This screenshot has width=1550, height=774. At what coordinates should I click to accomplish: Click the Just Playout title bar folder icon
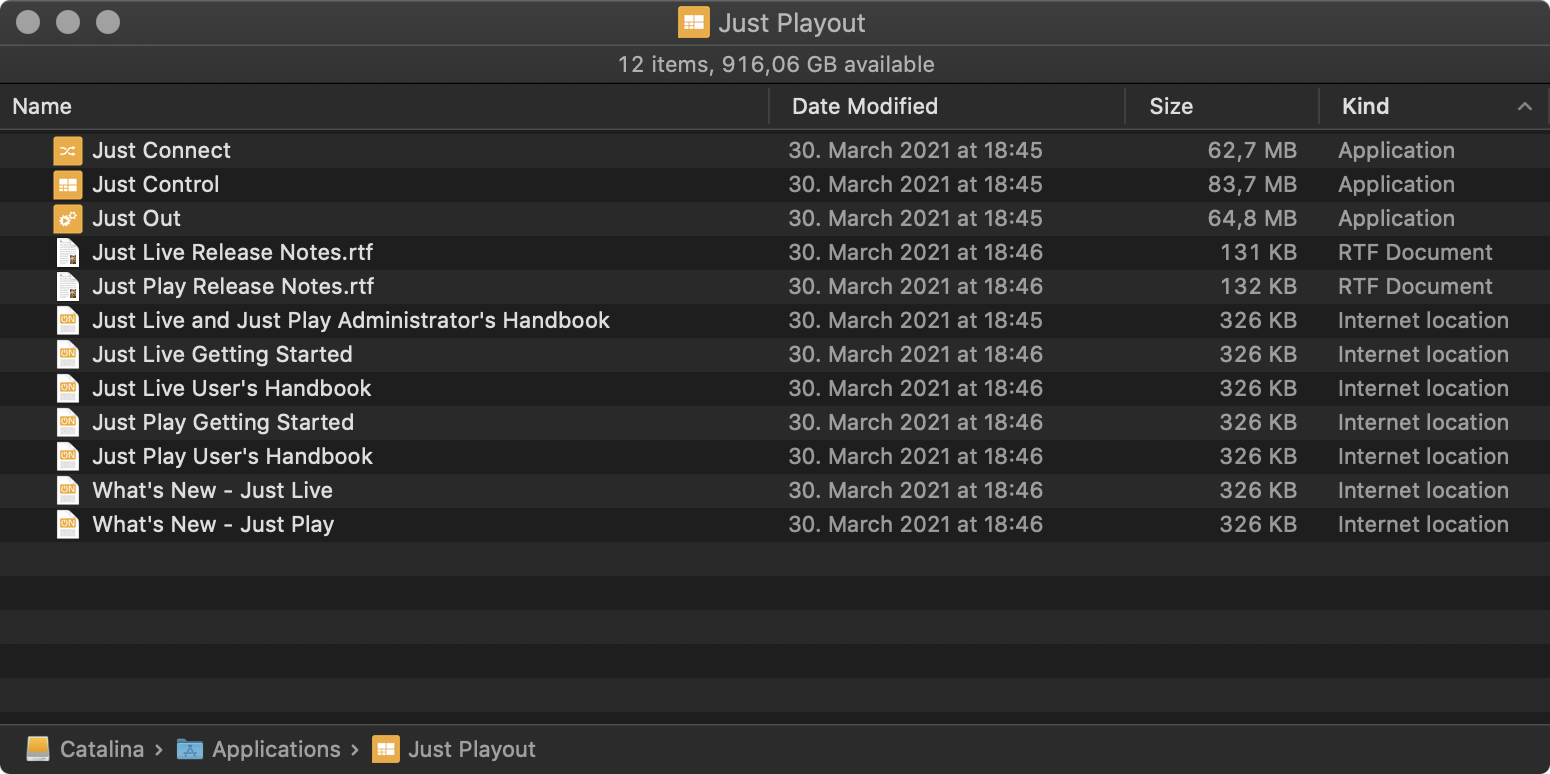694,22
